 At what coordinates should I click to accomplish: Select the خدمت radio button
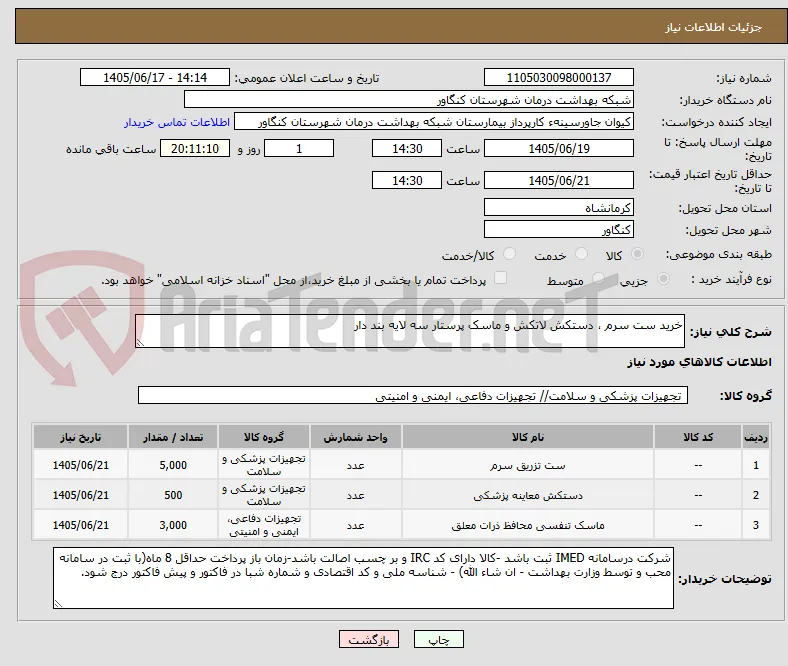pyautogui.click(x=581, y=254)
